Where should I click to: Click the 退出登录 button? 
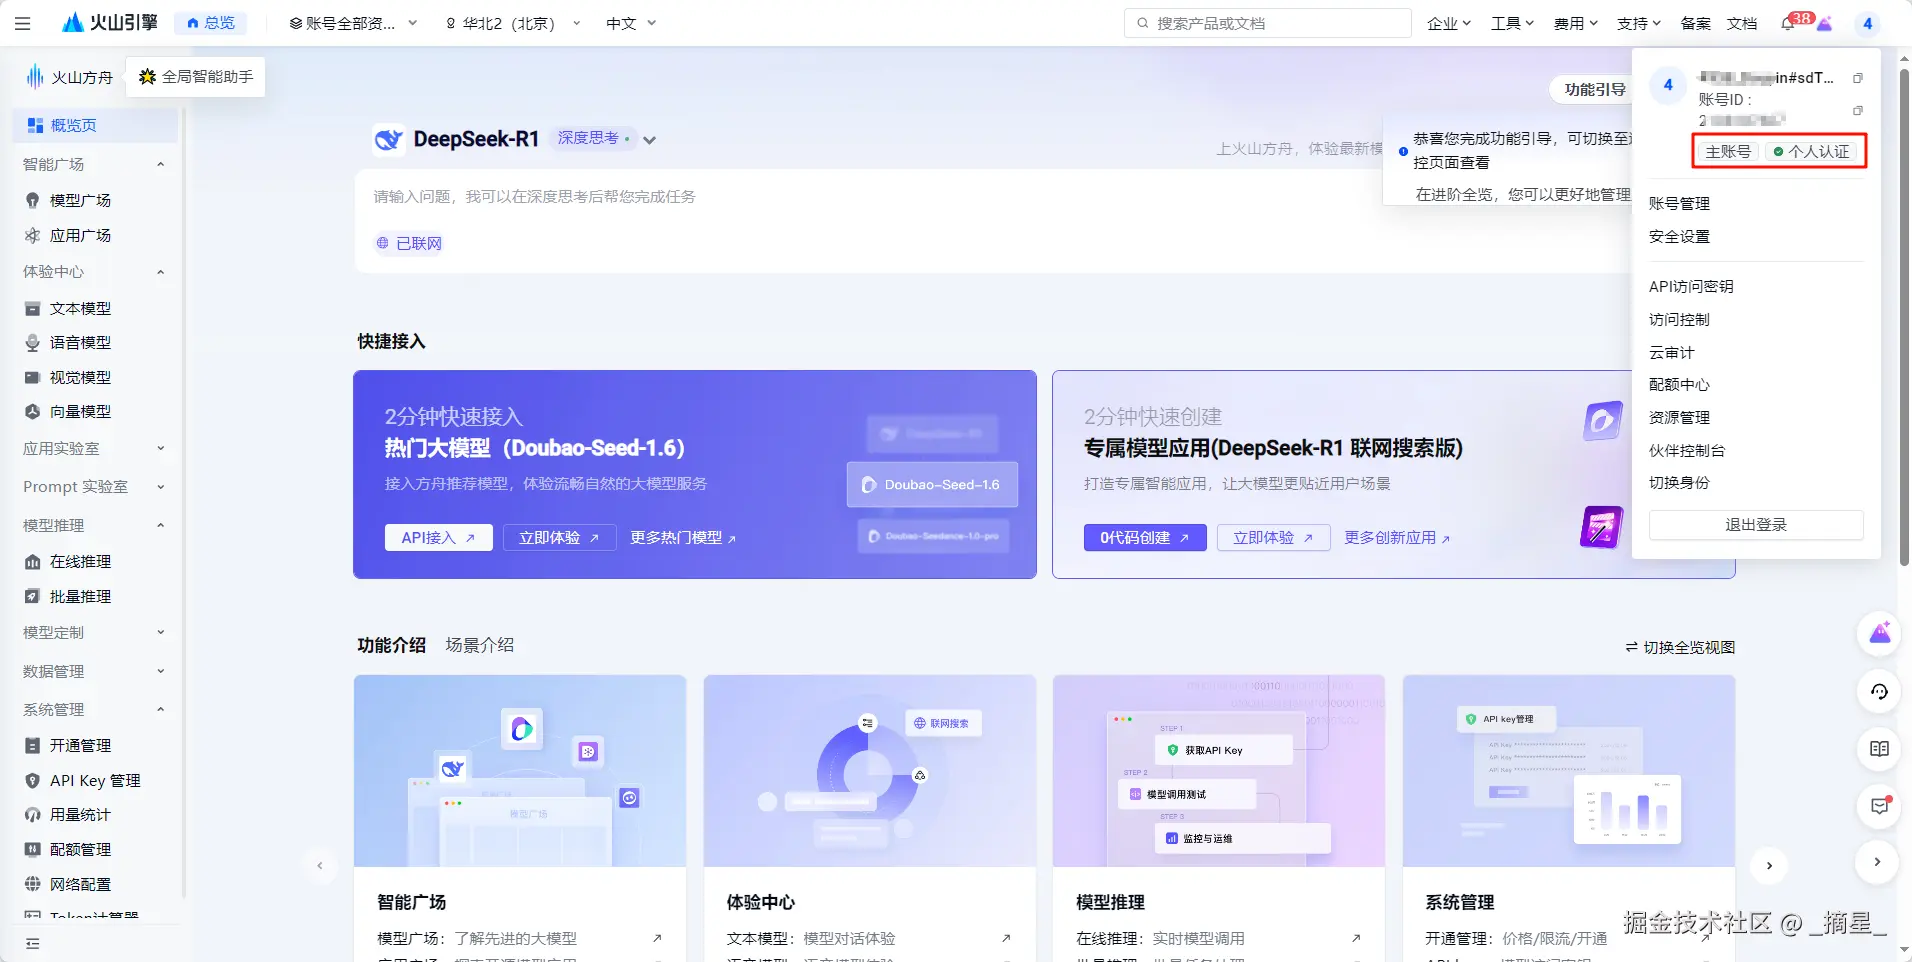tap(1756, 524)
